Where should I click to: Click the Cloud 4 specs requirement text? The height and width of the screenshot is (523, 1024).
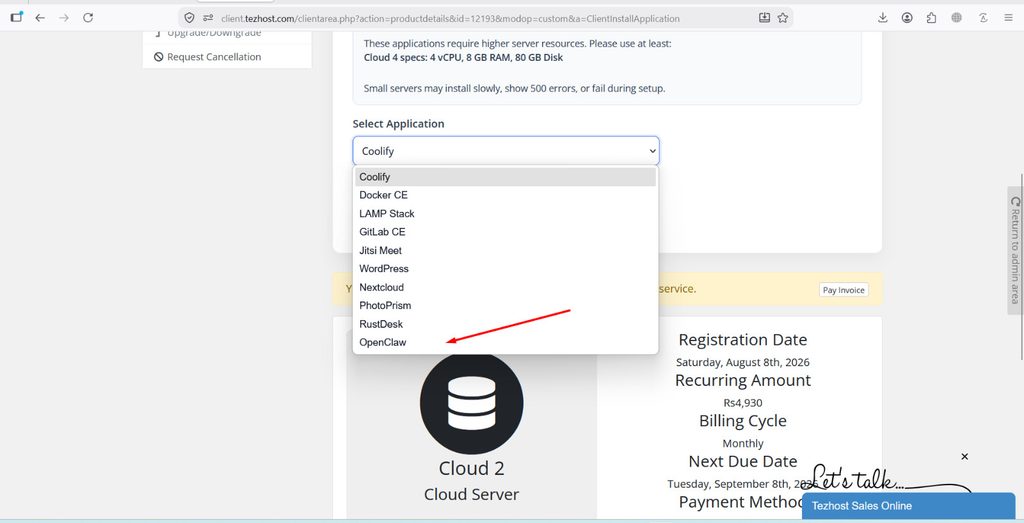click(463, 57)
